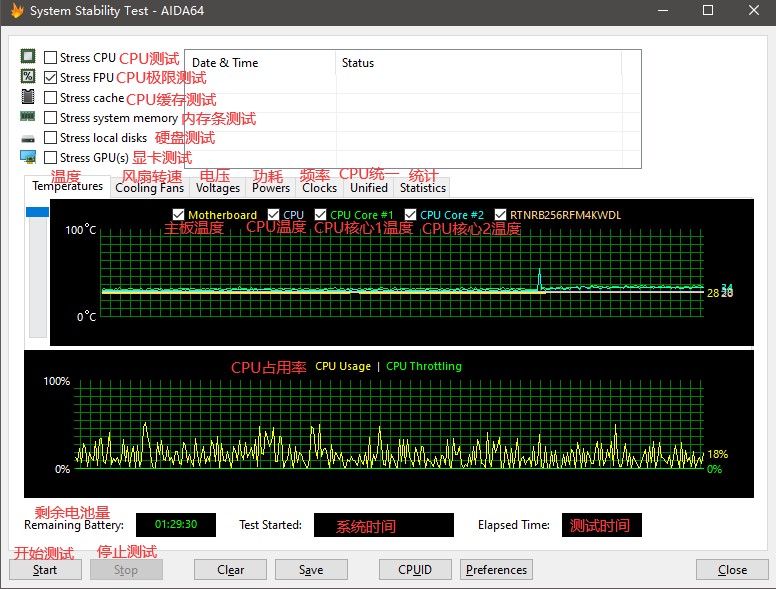Open the Cooling Fans tab
Viewport: 776px width, 589px height.
pyautogui.click(x=149, y=188)
